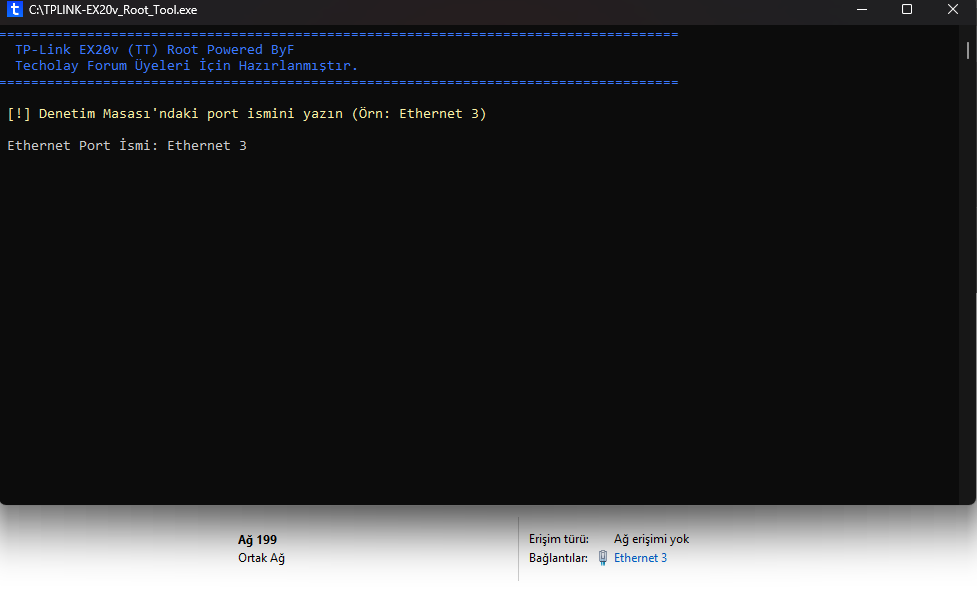Click the "Bağlantılar:" label
977x589 pixels.
click(x=558, y=558)
